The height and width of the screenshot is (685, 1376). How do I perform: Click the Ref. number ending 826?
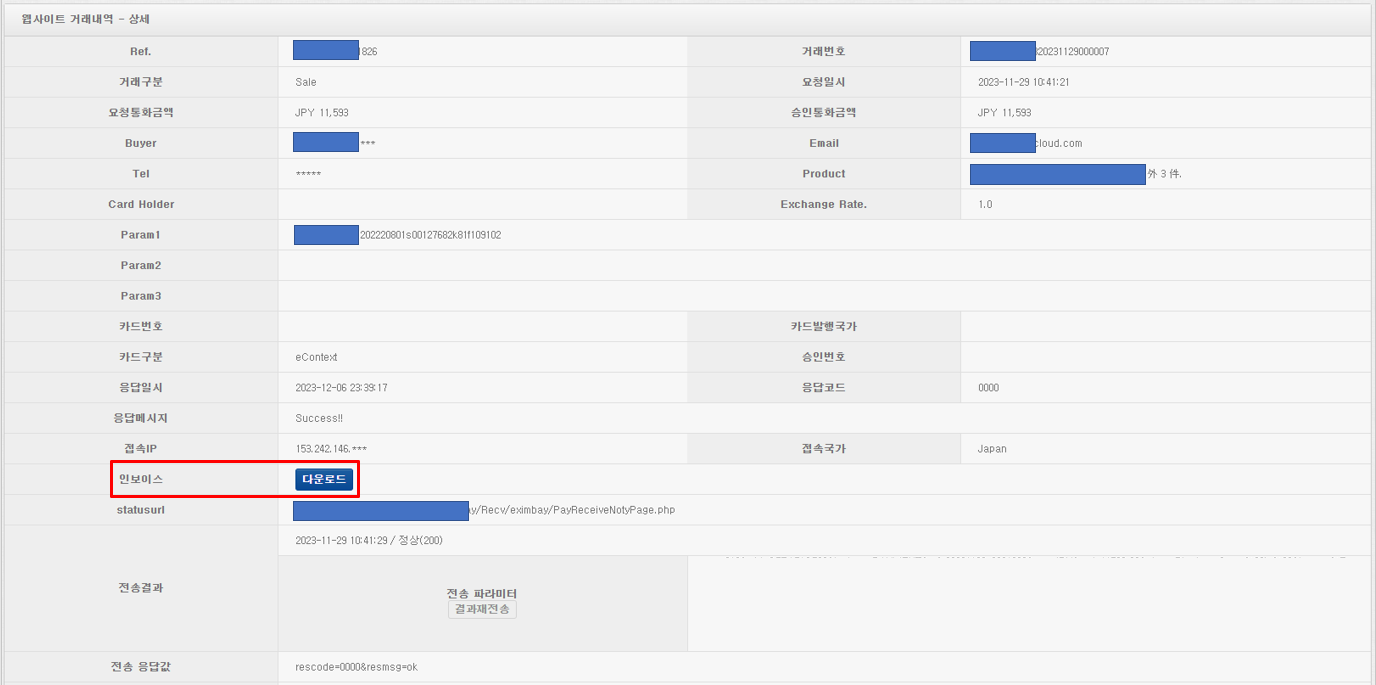[335, 51]
